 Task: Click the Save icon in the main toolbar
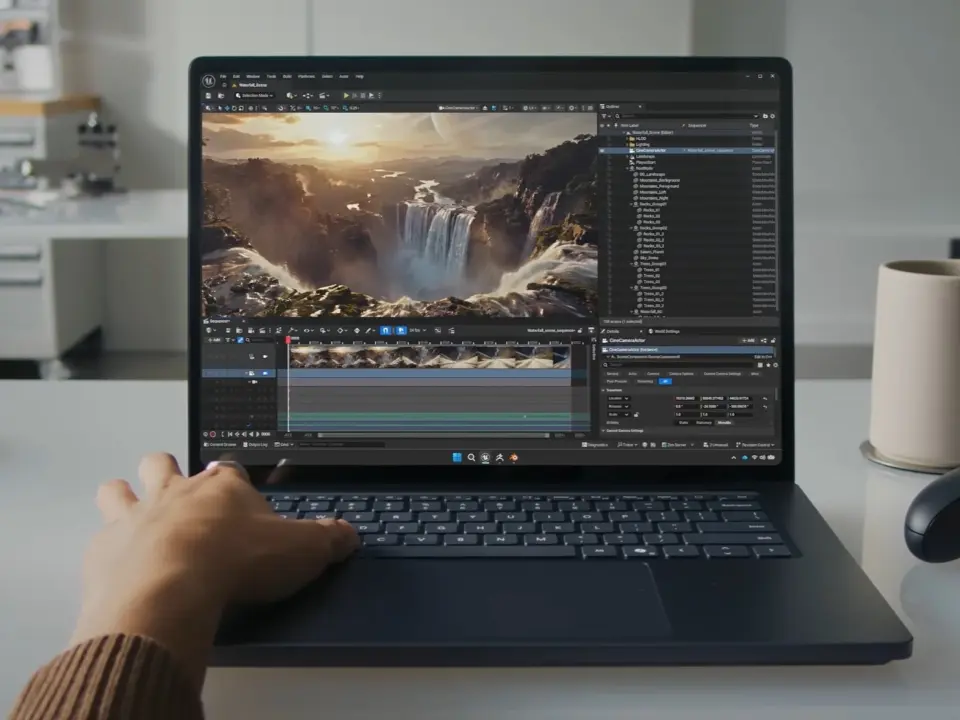208,96
